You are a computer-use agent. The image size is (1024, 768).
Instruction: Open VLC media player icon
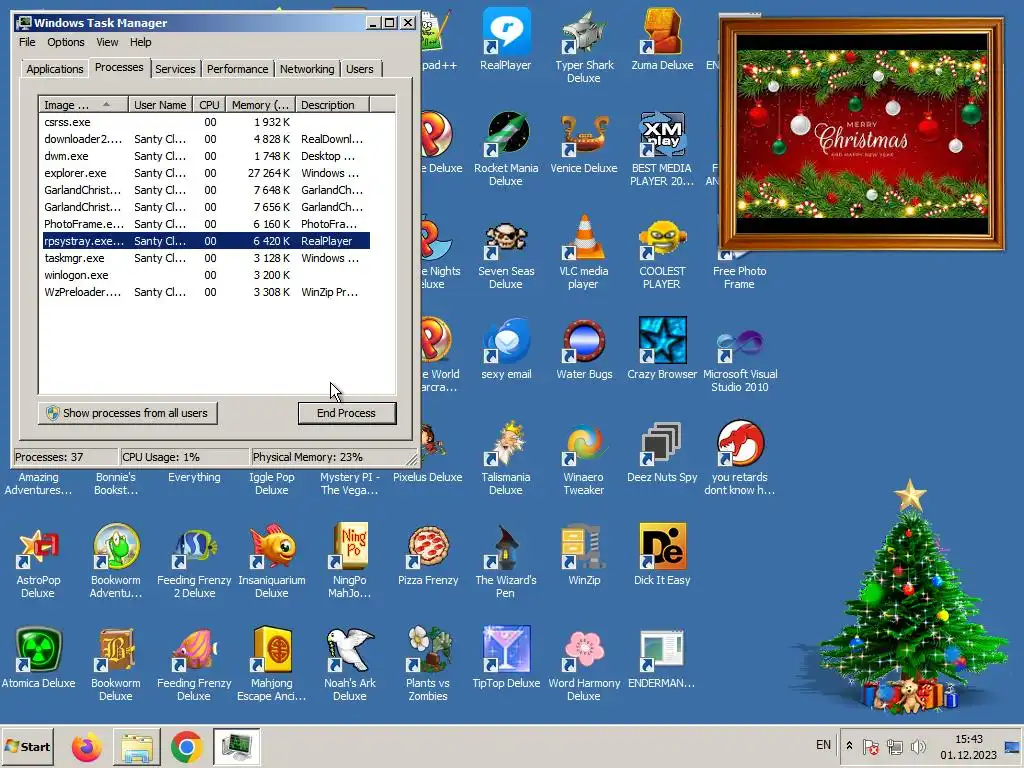coord(584,252)
